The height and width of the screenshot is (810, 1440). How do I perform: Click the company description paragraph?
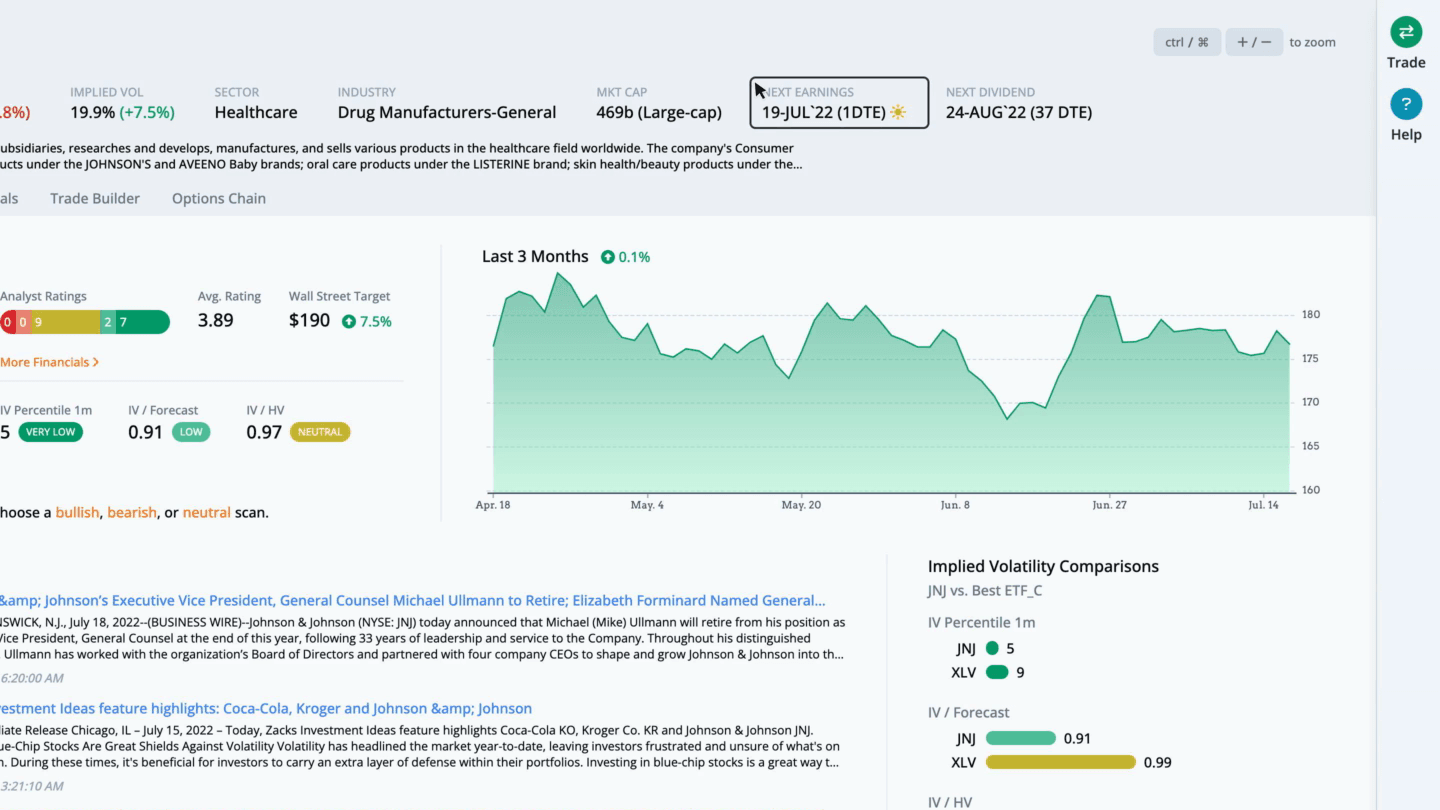click(401, 156)
